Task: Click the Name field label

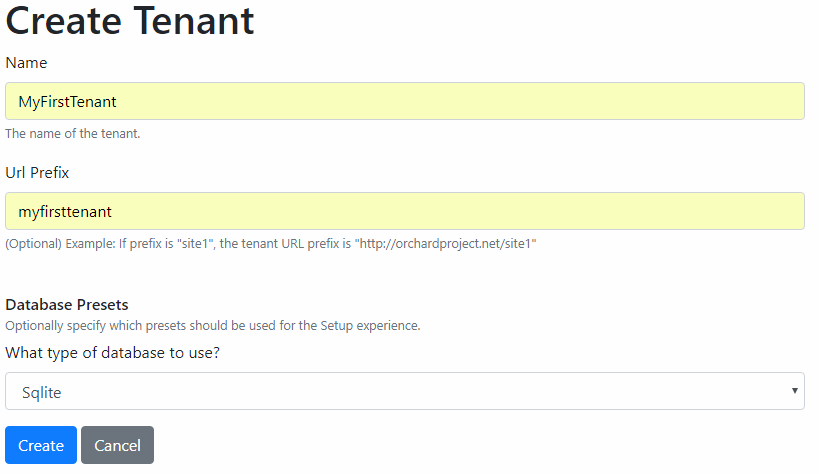Action: pyautogui.click(x=26, y=63)
